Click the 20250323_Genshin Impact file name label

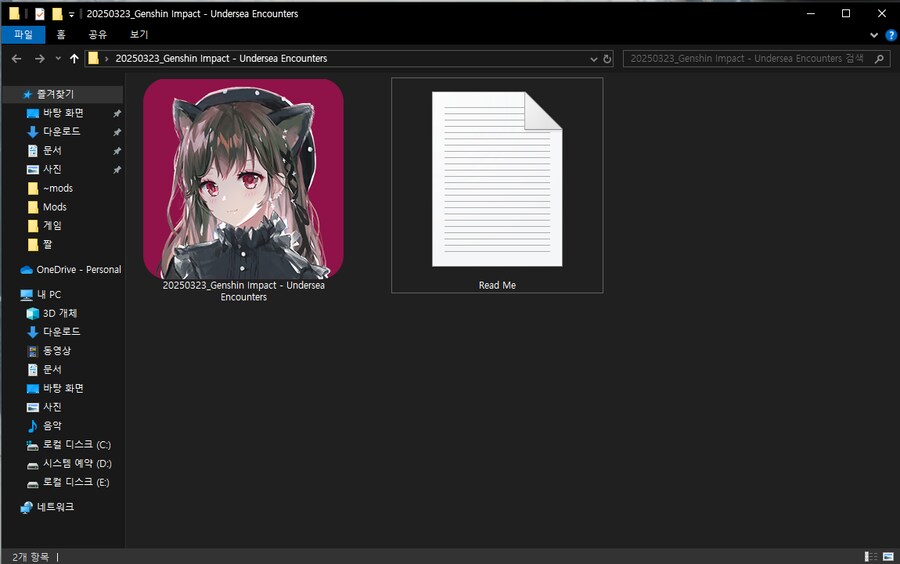243,291
